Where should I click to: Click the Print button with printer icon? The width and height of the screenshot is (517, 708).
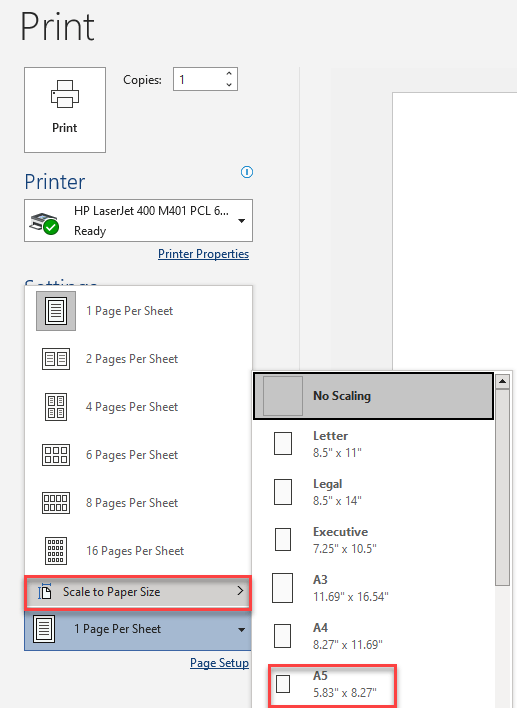point(65,110)
